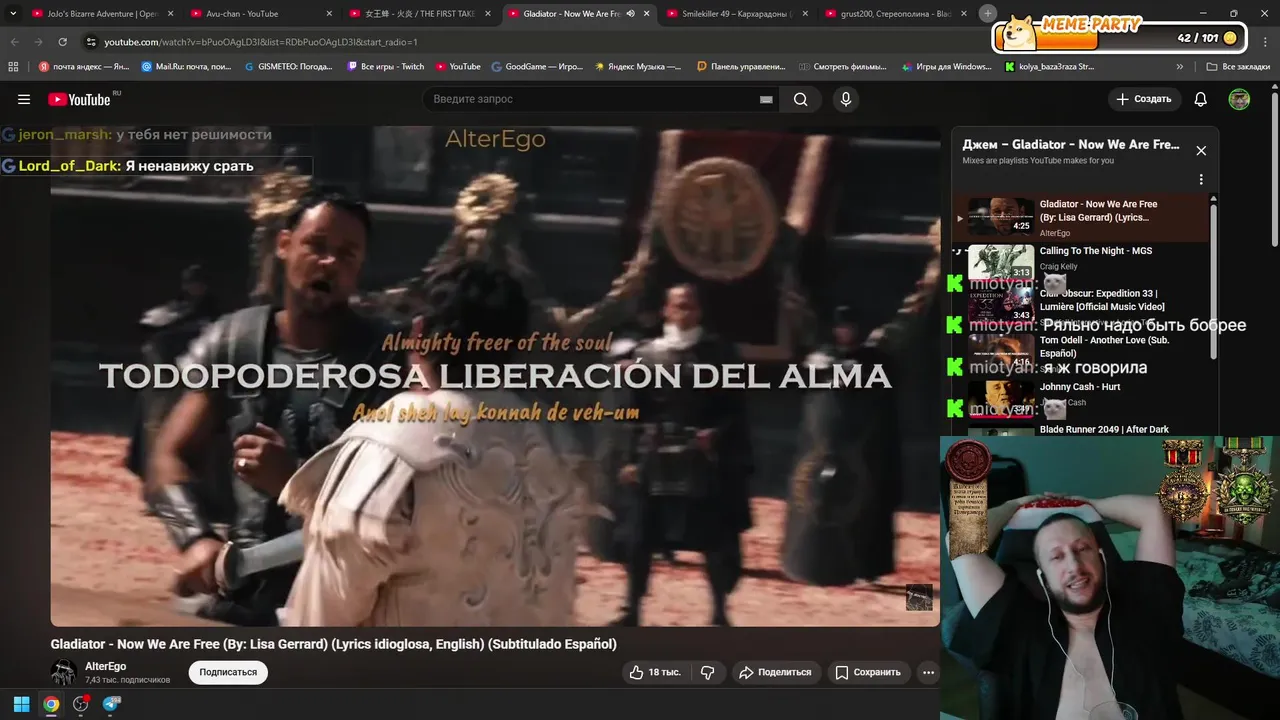Open the three-dot more actions menu

coord(928,672)
